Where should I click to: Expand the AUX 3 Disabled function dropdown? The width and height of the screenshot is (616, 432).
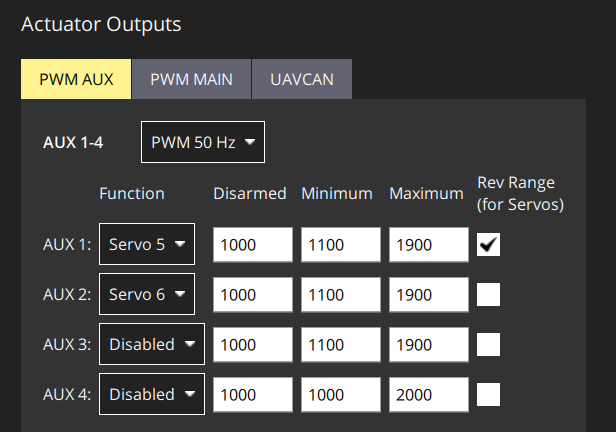tap(152, 344)
